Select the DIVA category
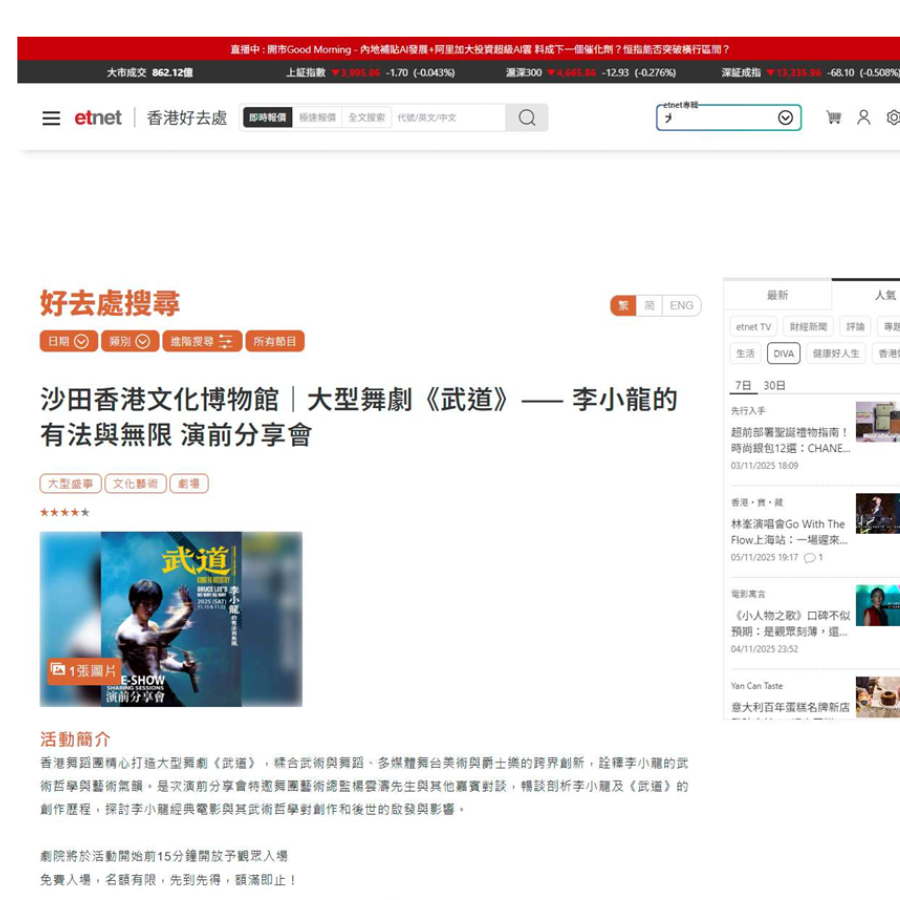This screenshot has height=900, width=900. [x=783, y=354]
